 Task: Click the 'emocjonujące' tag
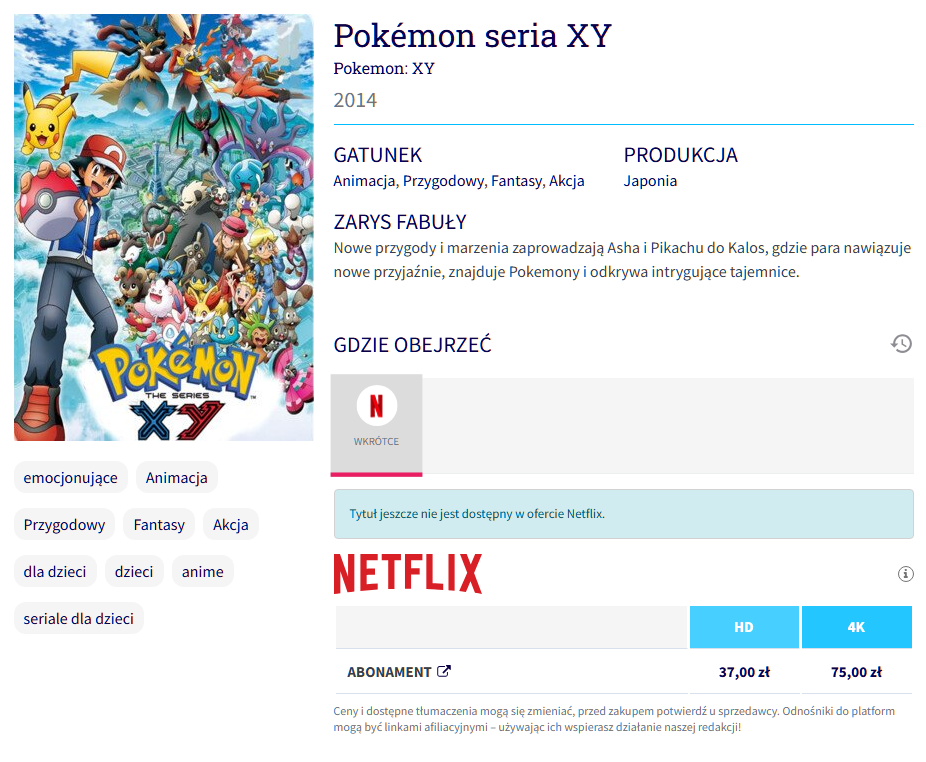(71, 477)
